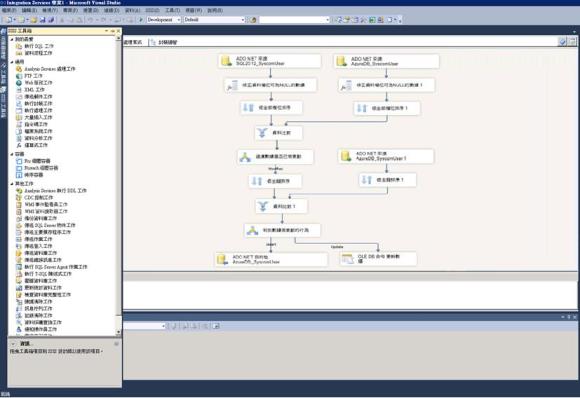This screenshot has width=580, height=398.
Task: Open the first menu in menu bar
Action: click(x=9, y=10)
